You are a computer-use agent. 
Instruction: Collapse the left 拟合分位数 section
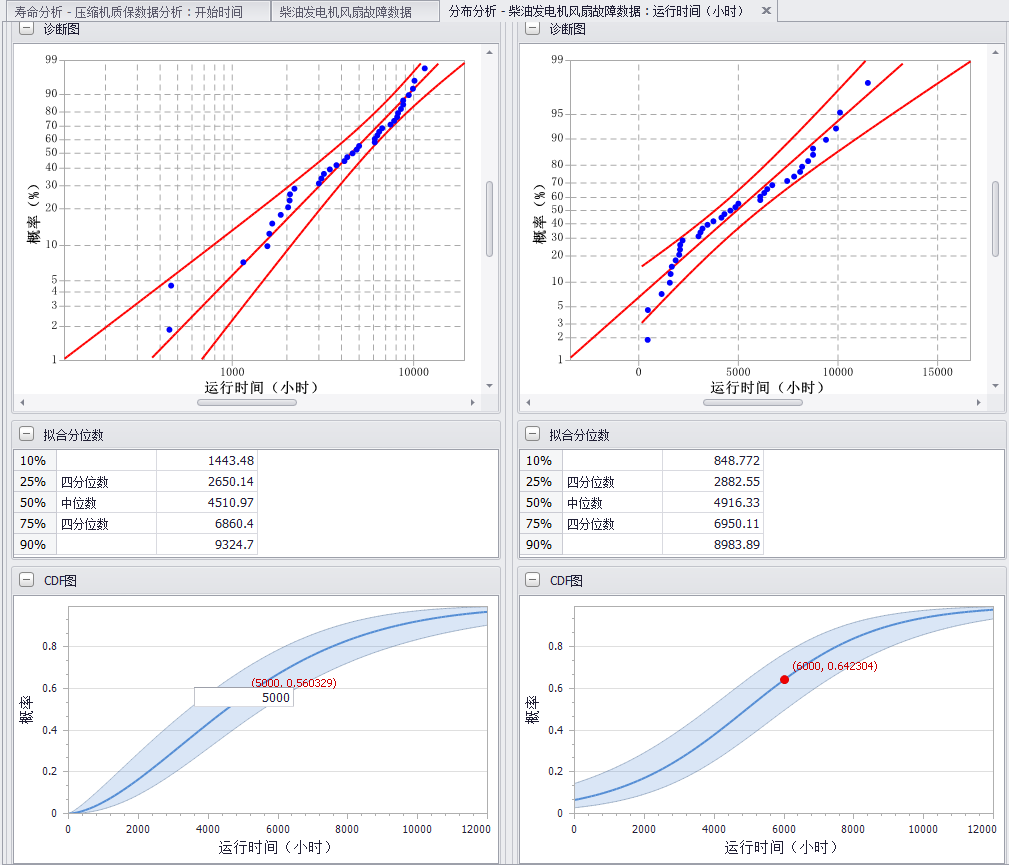(27, 435)
